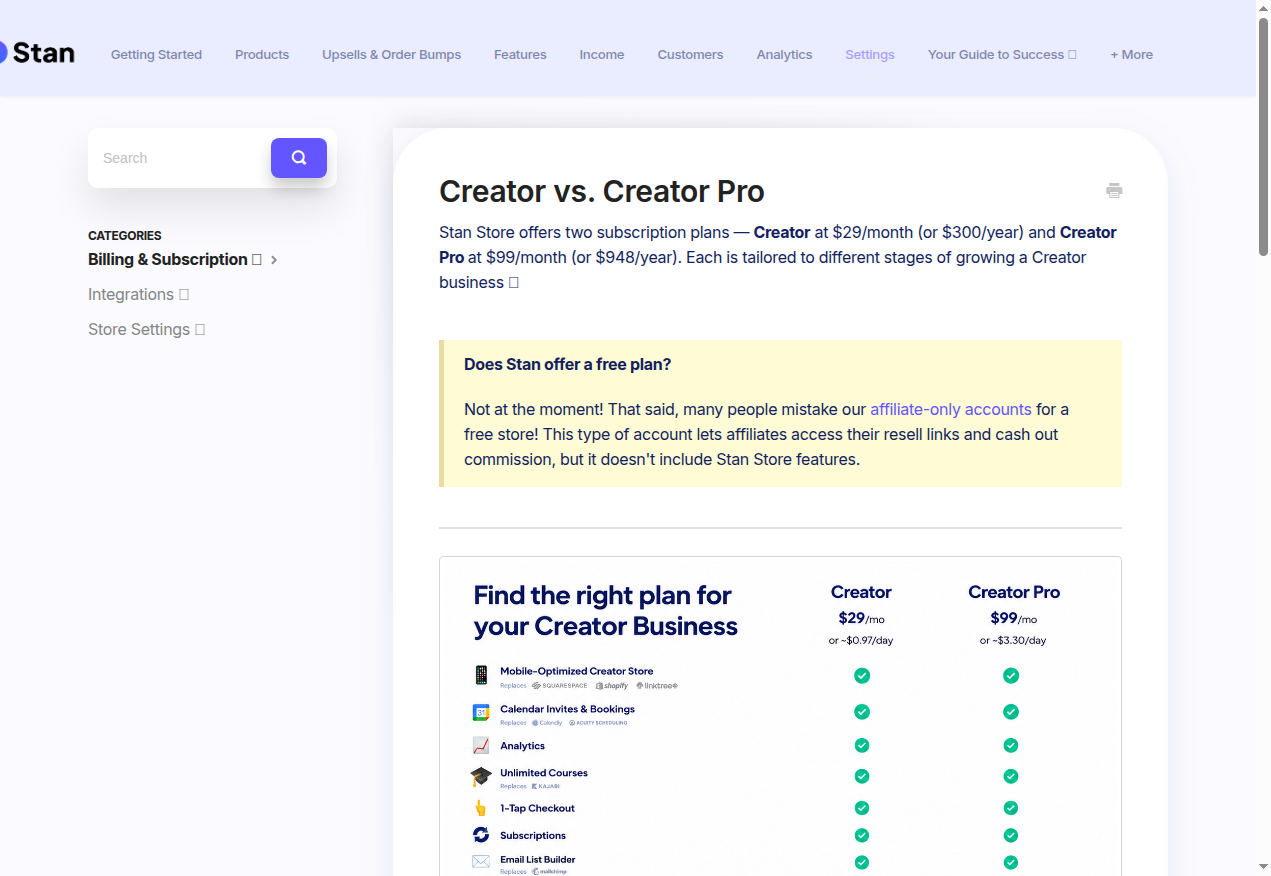Open the Analytics menu in the top navigation
1271x876 pixels.
coord(784,55)
